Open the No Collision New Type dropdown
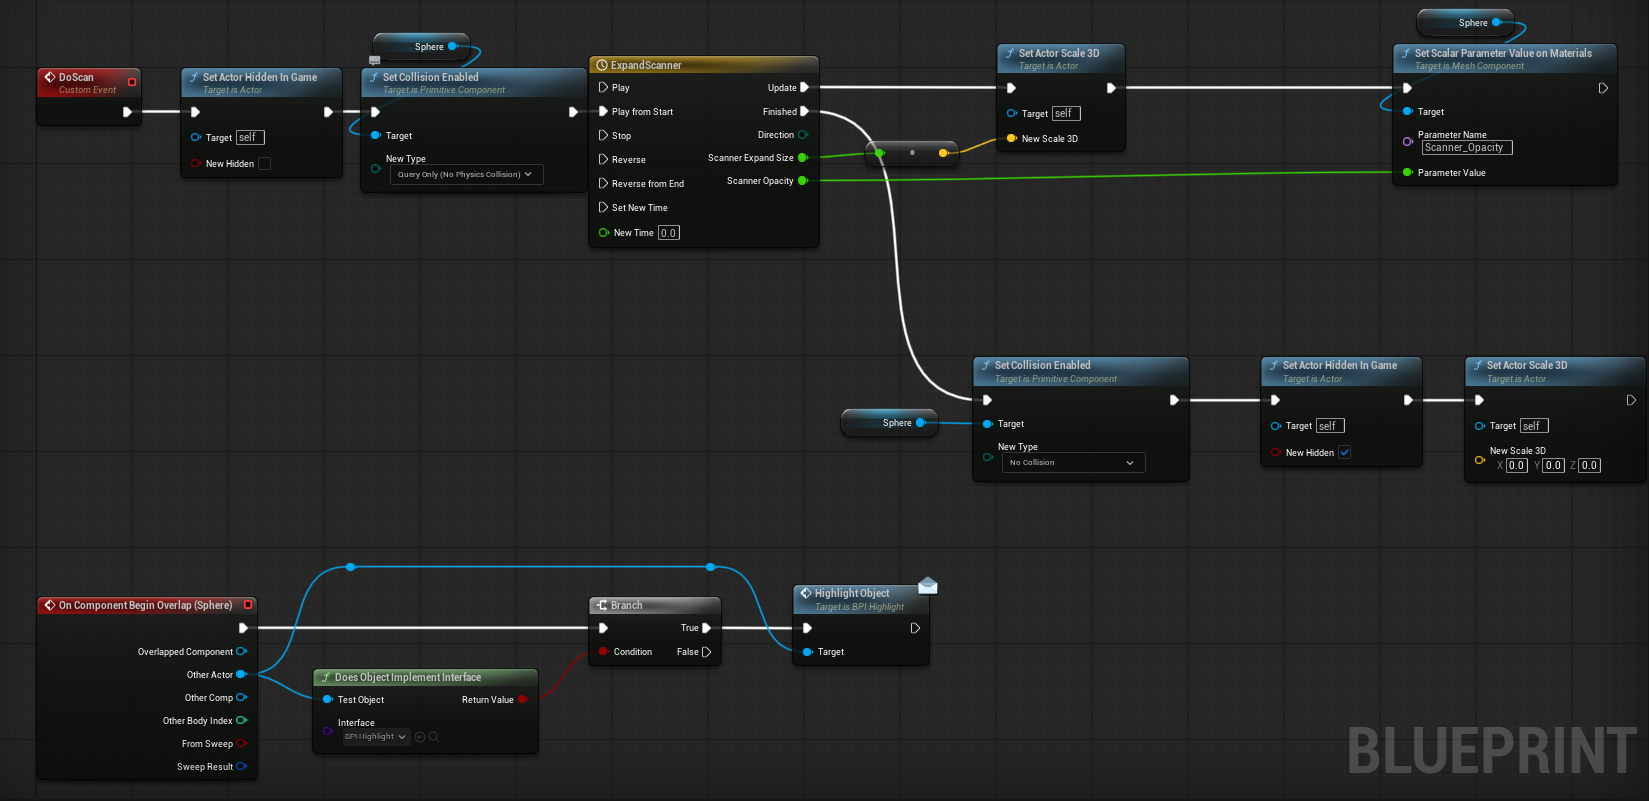1649x801 pixels. tap(1074, 463)
